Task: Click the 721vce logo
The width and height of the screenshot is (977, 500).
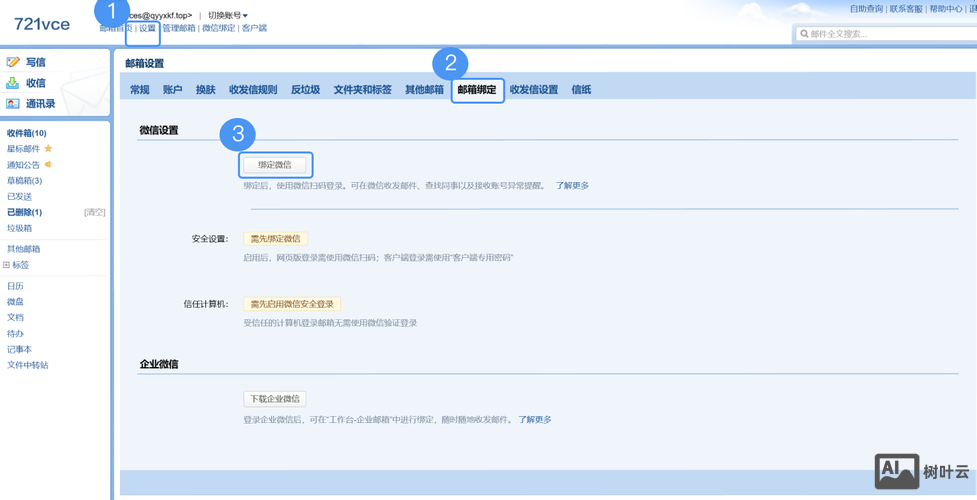Action: pyautogui.click(x=42, y=24)
